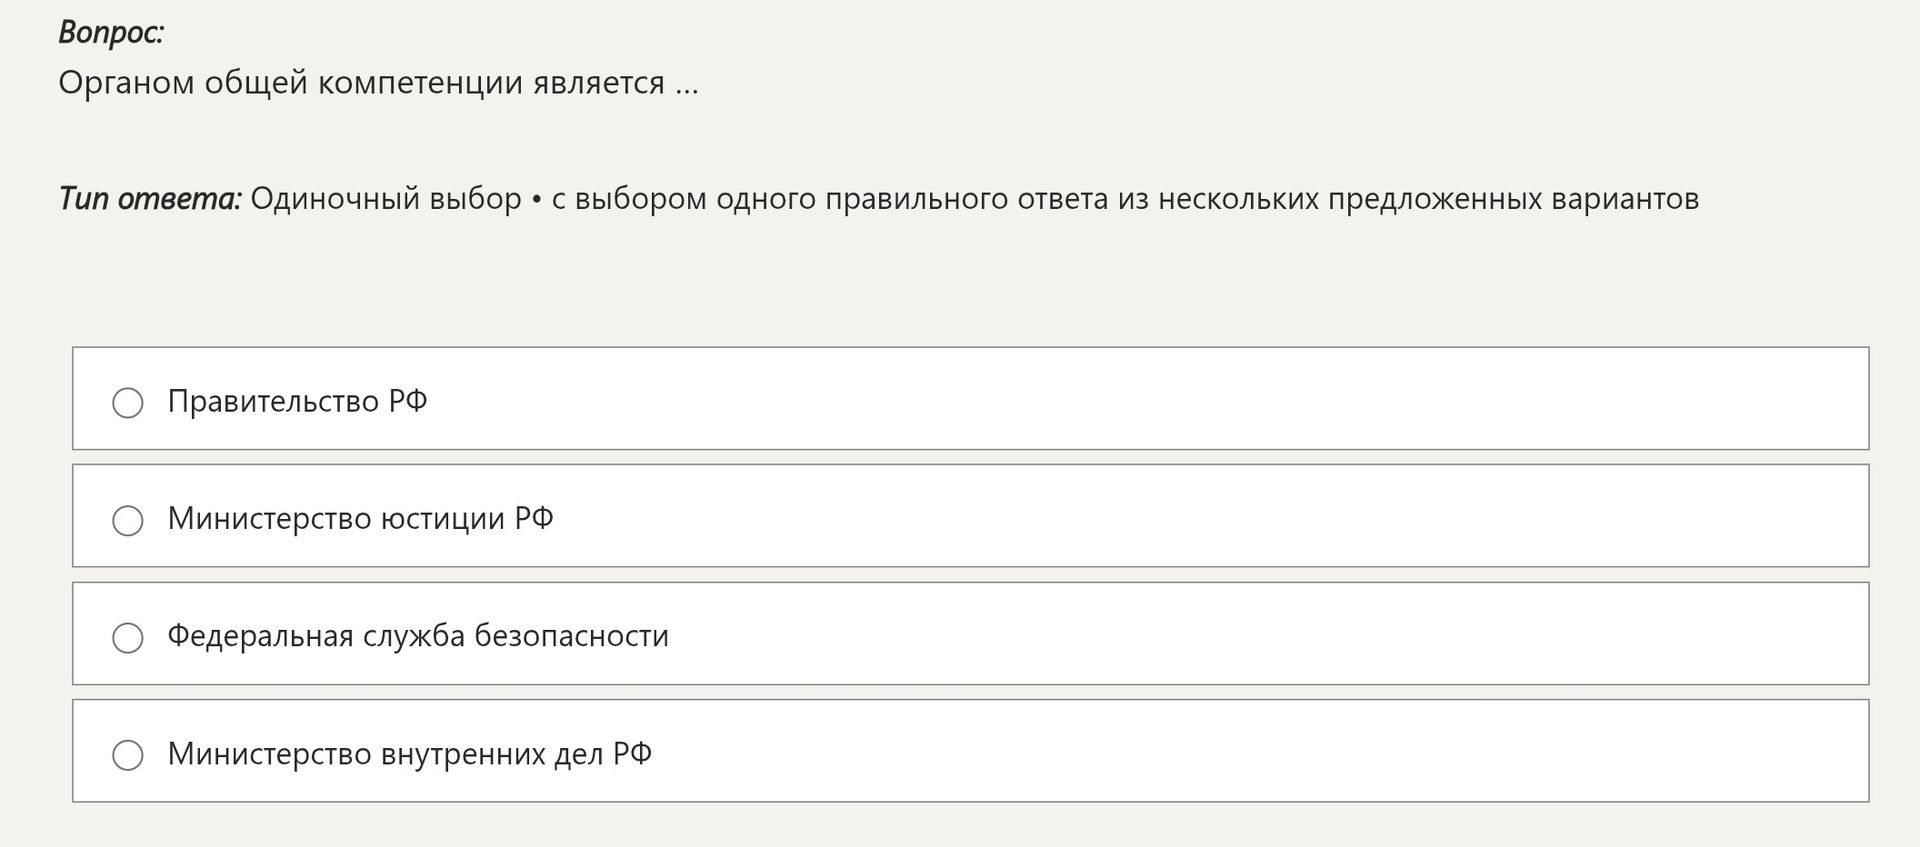Click the word компетенции in the question
This screenshot has width=1920, height=847.
(x=420, y=83)
